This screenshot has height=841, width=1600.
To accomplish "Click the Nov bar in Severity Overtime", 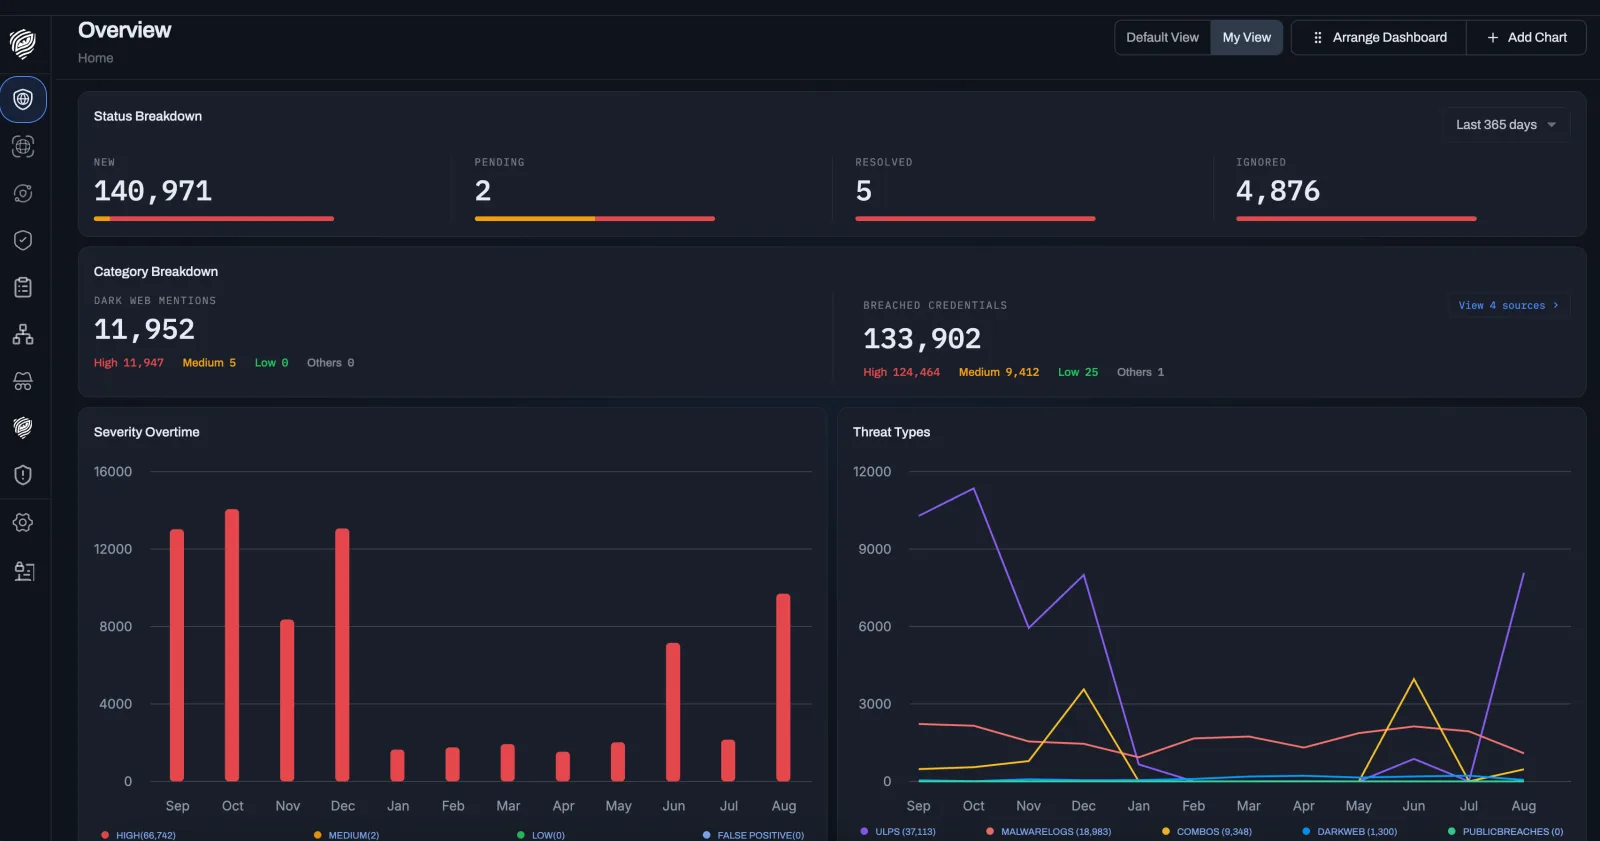I will (287, 700).
